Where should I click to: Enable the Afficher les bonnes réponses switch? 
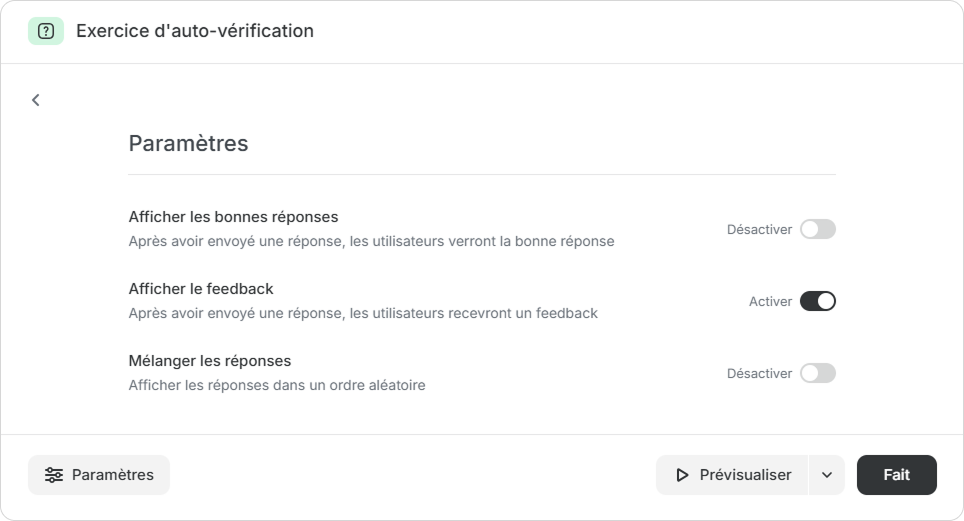tap(817, 229)
